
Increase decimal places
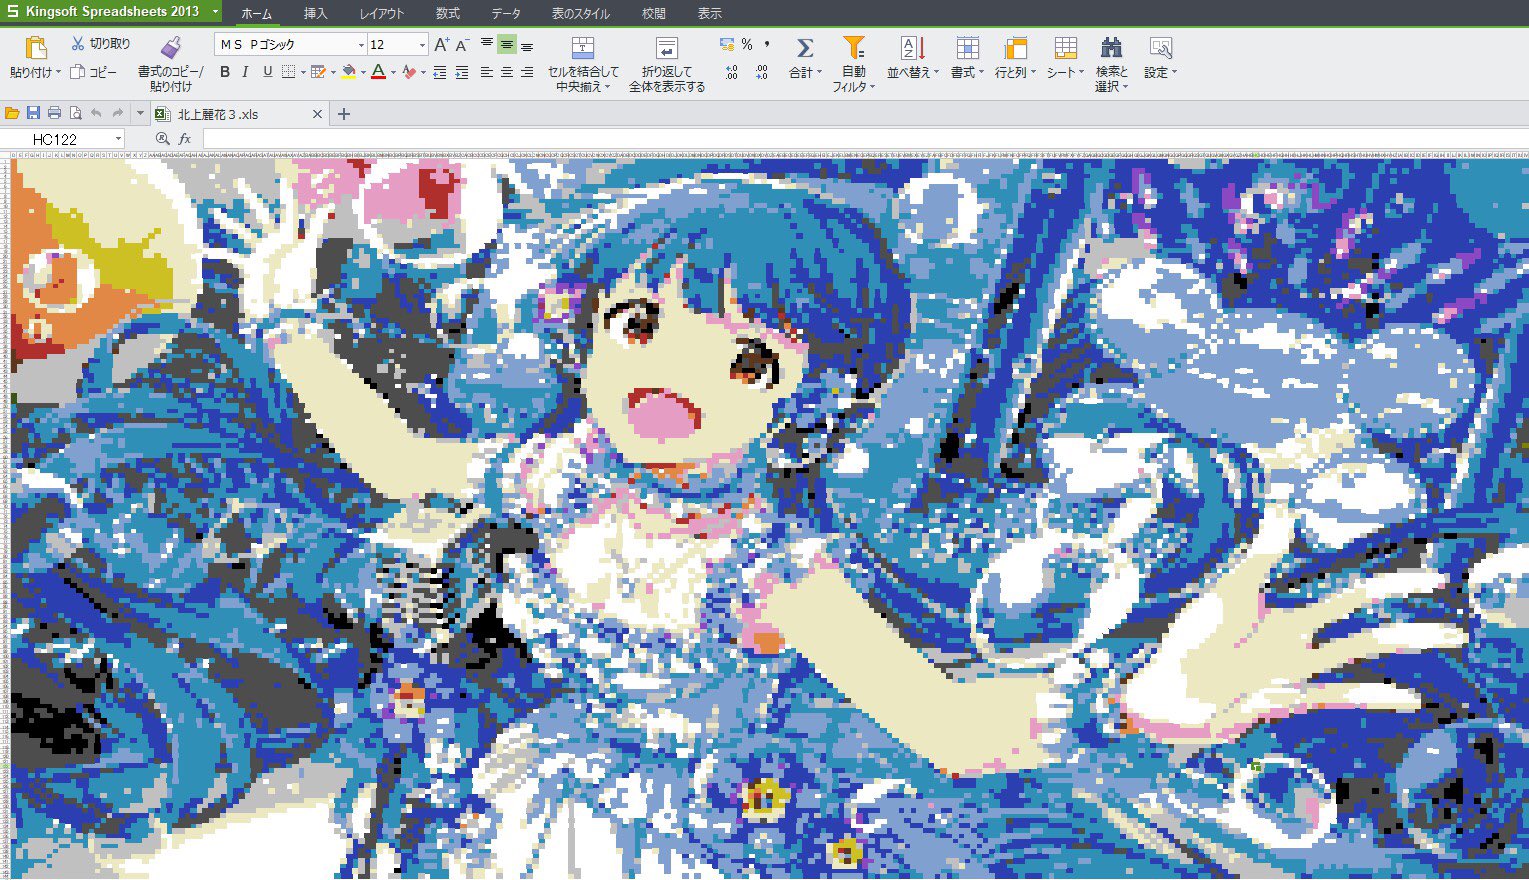732,72
